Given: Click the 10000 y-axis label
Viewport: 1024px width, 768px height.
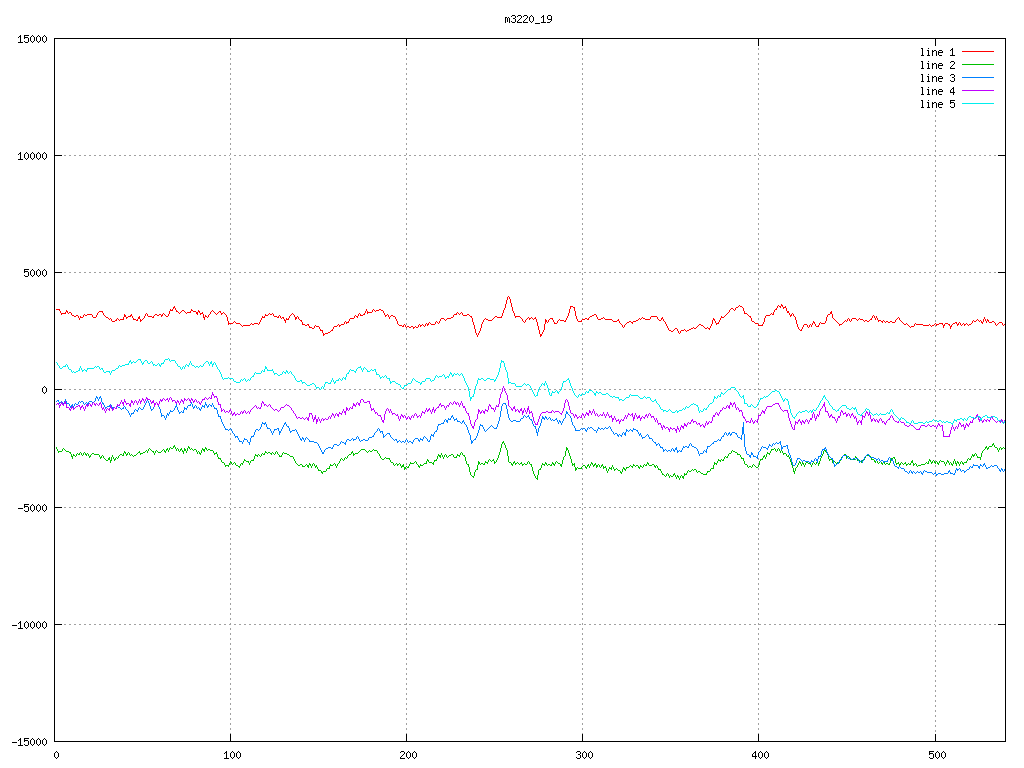Looking at the screenshot, I should click(33, 156).
